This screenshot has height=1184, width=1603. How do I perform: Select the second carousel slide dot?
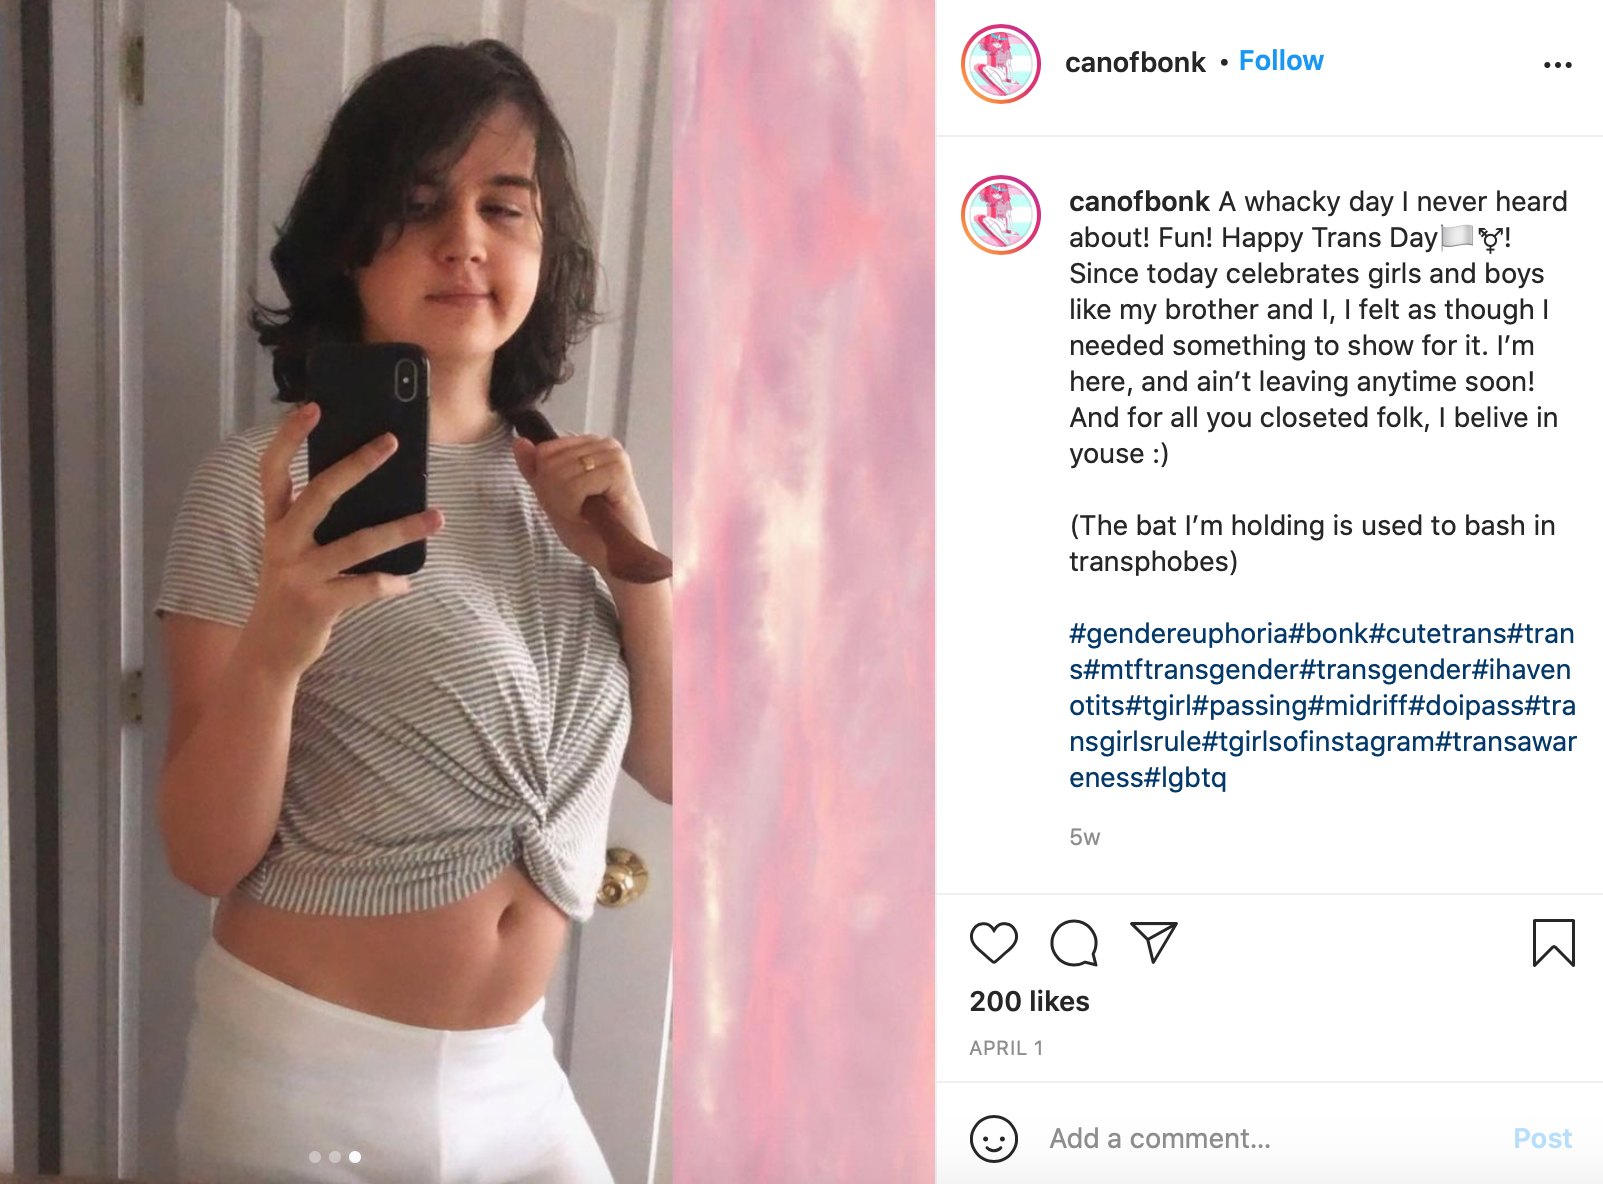[335, 1157]
